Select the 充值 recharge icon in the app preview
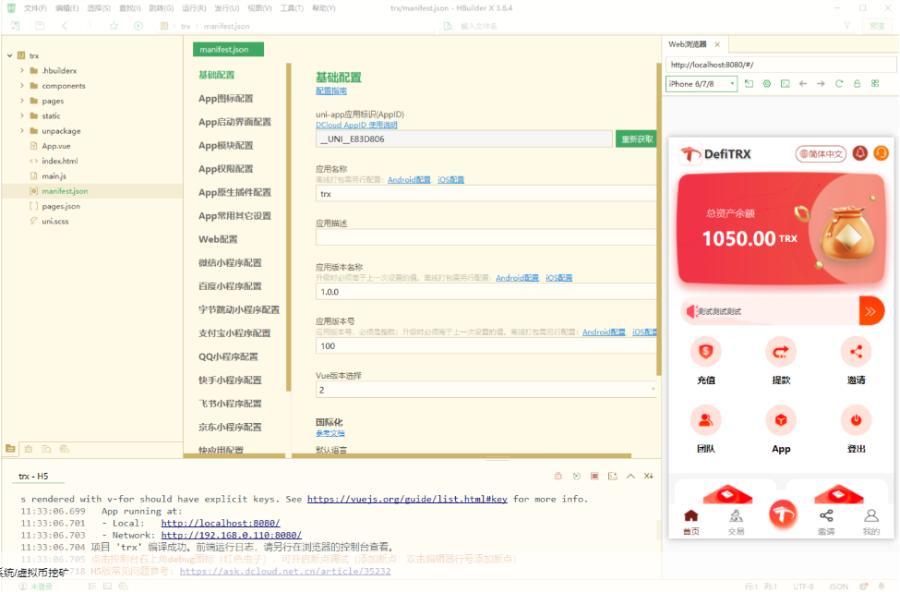 (706, 352)
